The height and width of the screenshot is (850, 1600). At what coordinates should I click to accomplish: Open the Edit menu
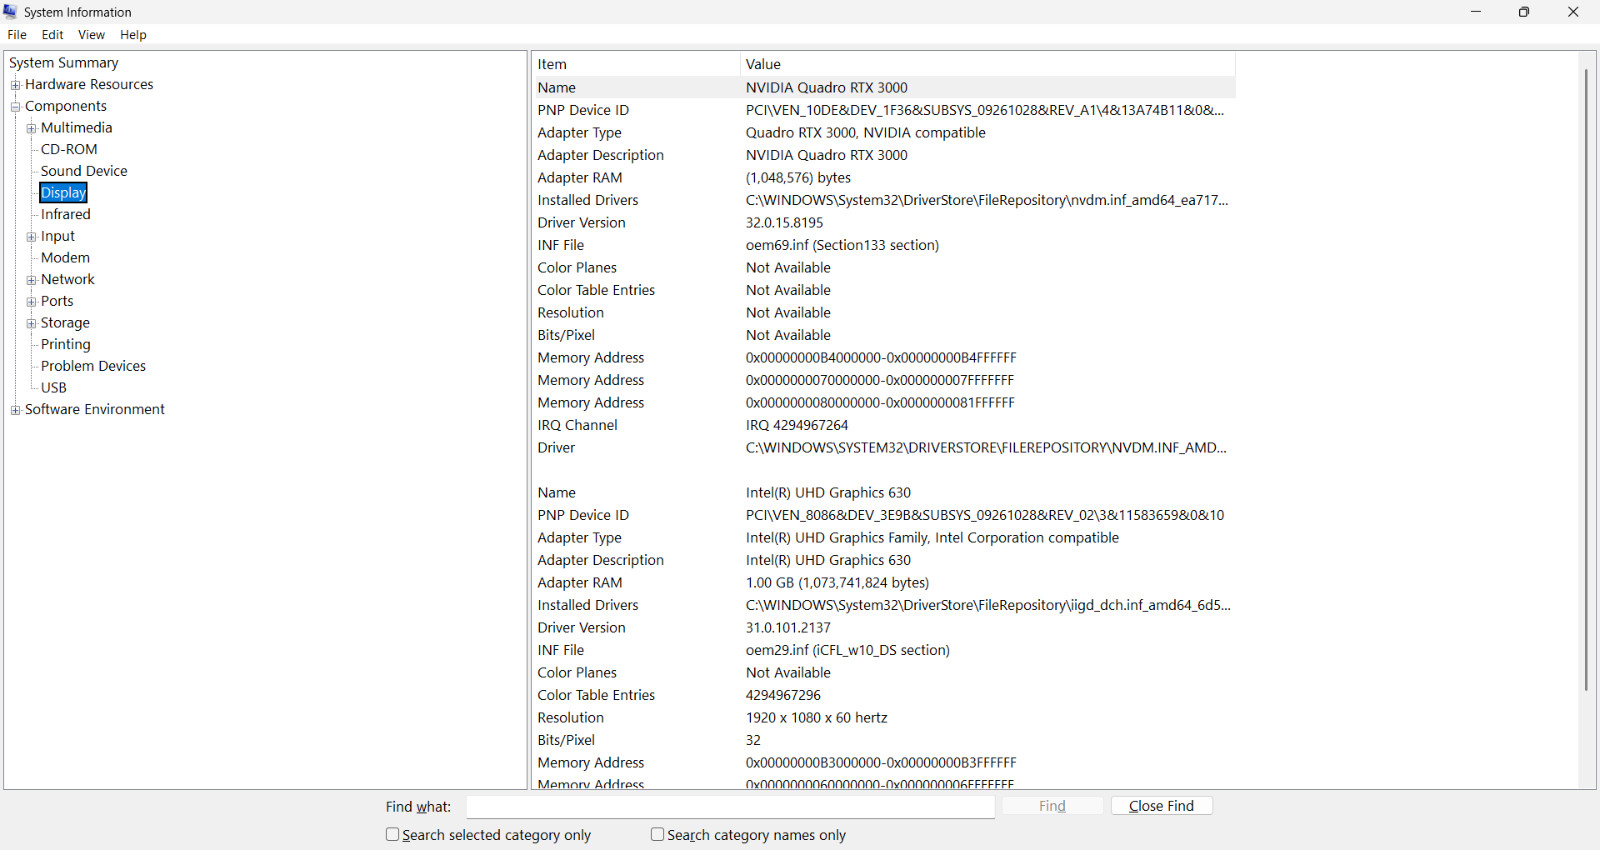pos(52,35)
